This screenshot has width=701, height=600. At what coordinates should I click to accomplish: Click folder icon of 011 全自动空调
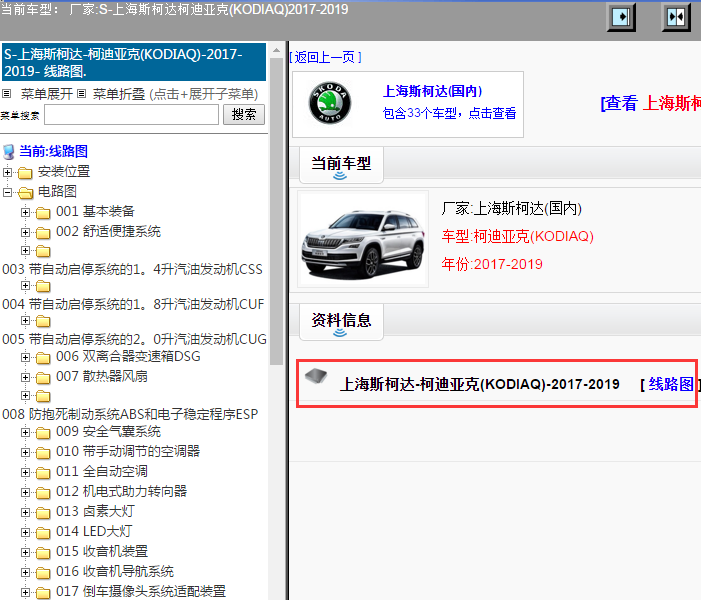[x=43, y=473]
